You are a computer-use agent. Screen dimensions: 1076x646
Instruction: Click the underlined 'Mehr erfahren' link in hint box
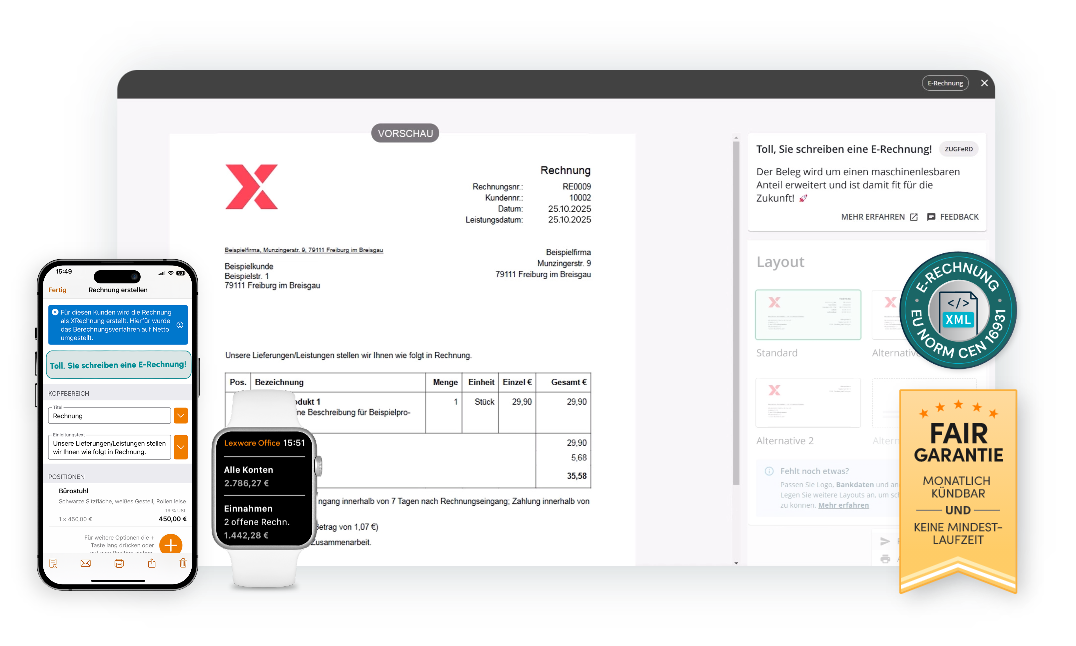pos(843,506)
